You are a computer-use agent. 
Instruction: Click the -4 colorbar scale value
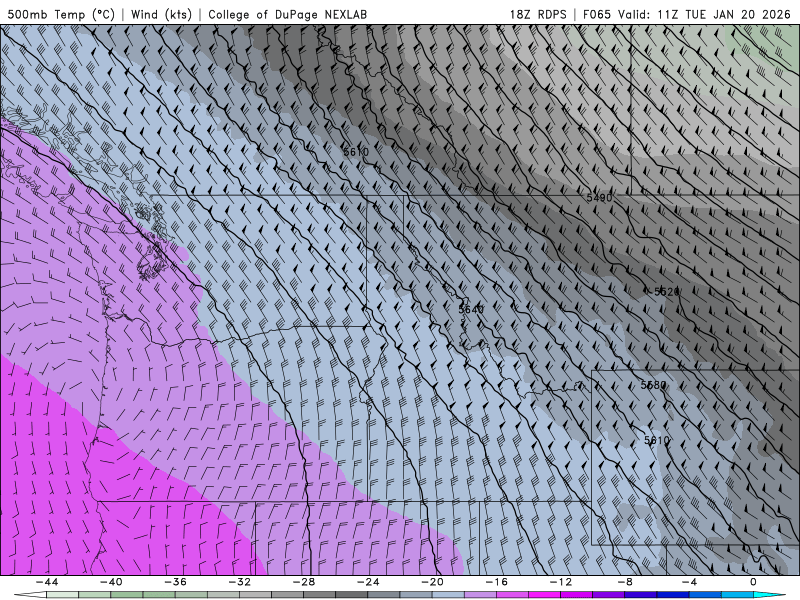point(689,582)
